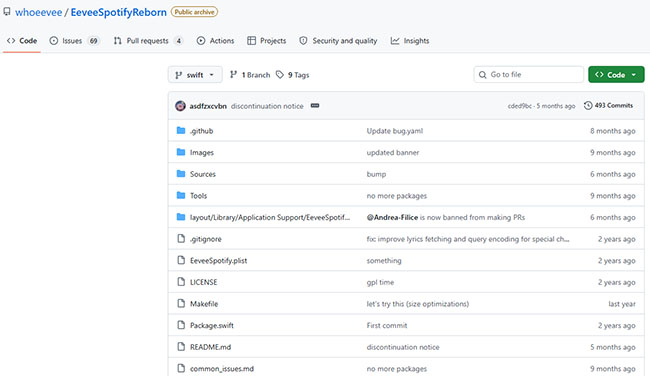Open the layout/Library/Application Support folder
The width and height of the screenshot is (650, 376).
tap(270, 217)
